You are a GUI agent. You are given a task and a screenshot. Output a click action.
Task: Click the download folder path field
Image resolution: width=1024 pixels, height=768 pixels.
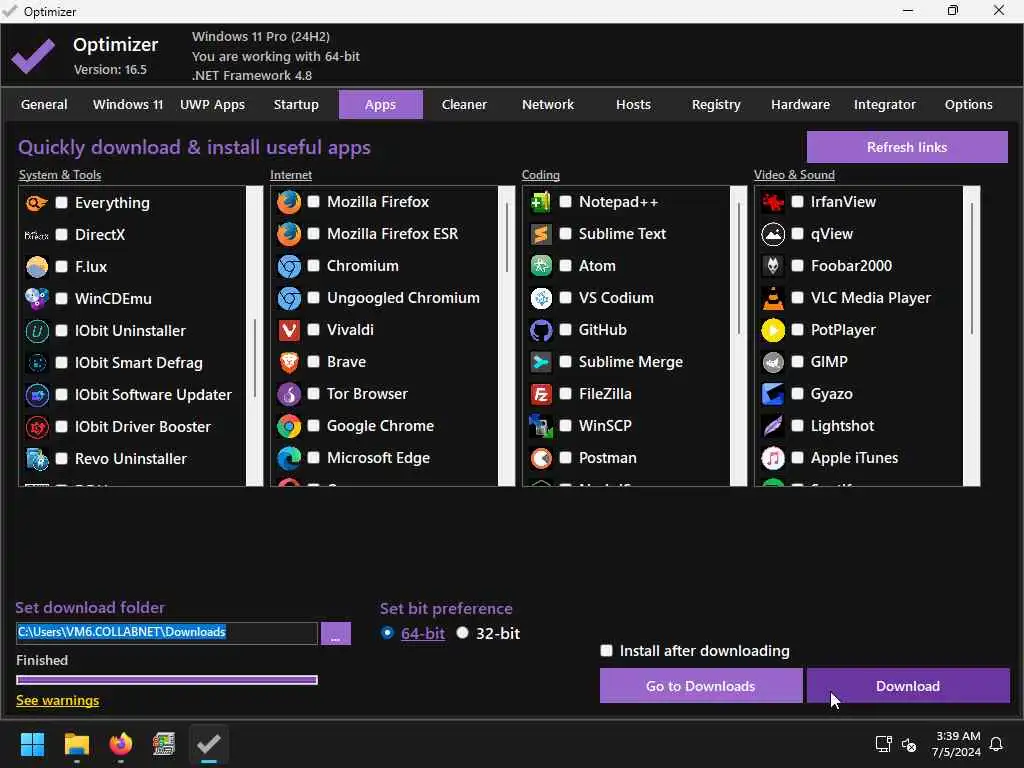(x=167, y=632)
